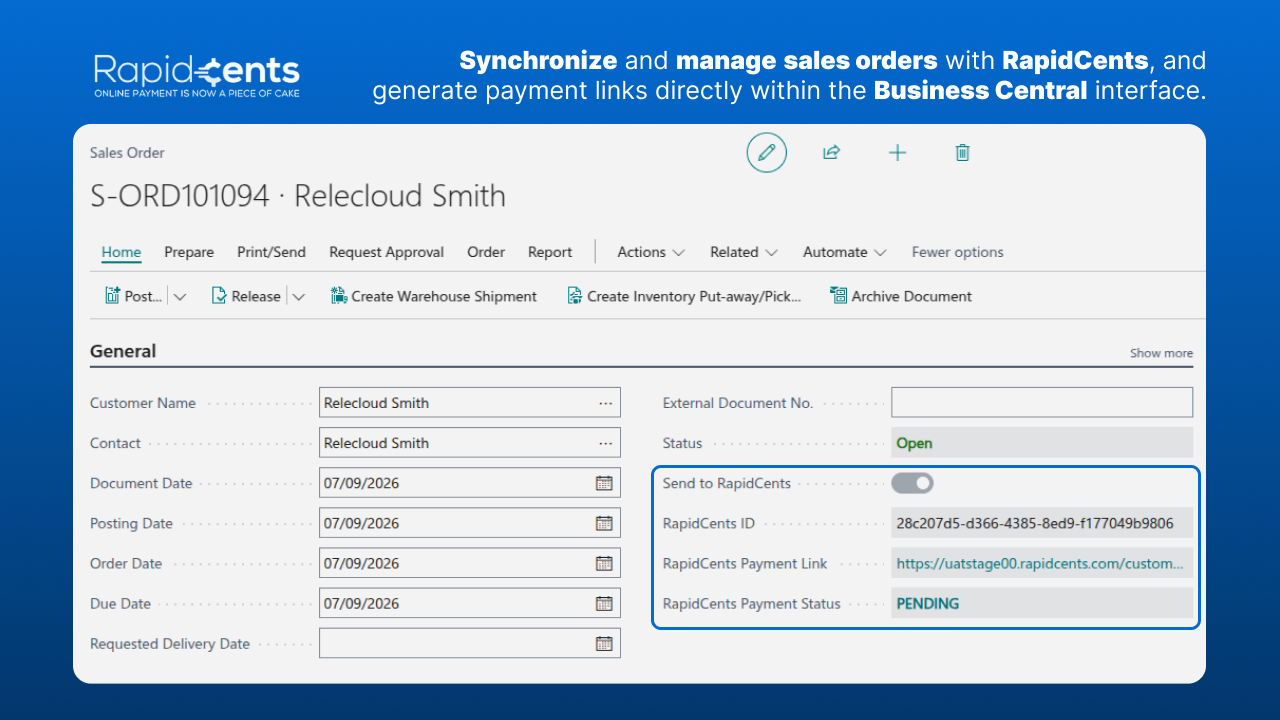Click the Post action icon
The width and height of the screenshot is (1280, 720).
(x=112, y=296)
